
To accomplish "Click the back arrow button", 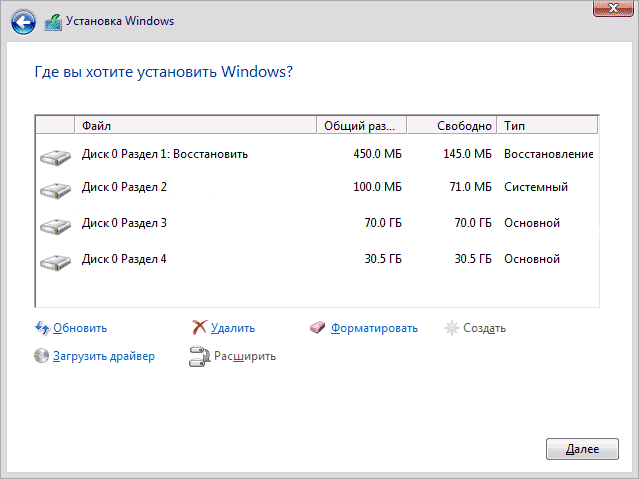I will (24, 20).
